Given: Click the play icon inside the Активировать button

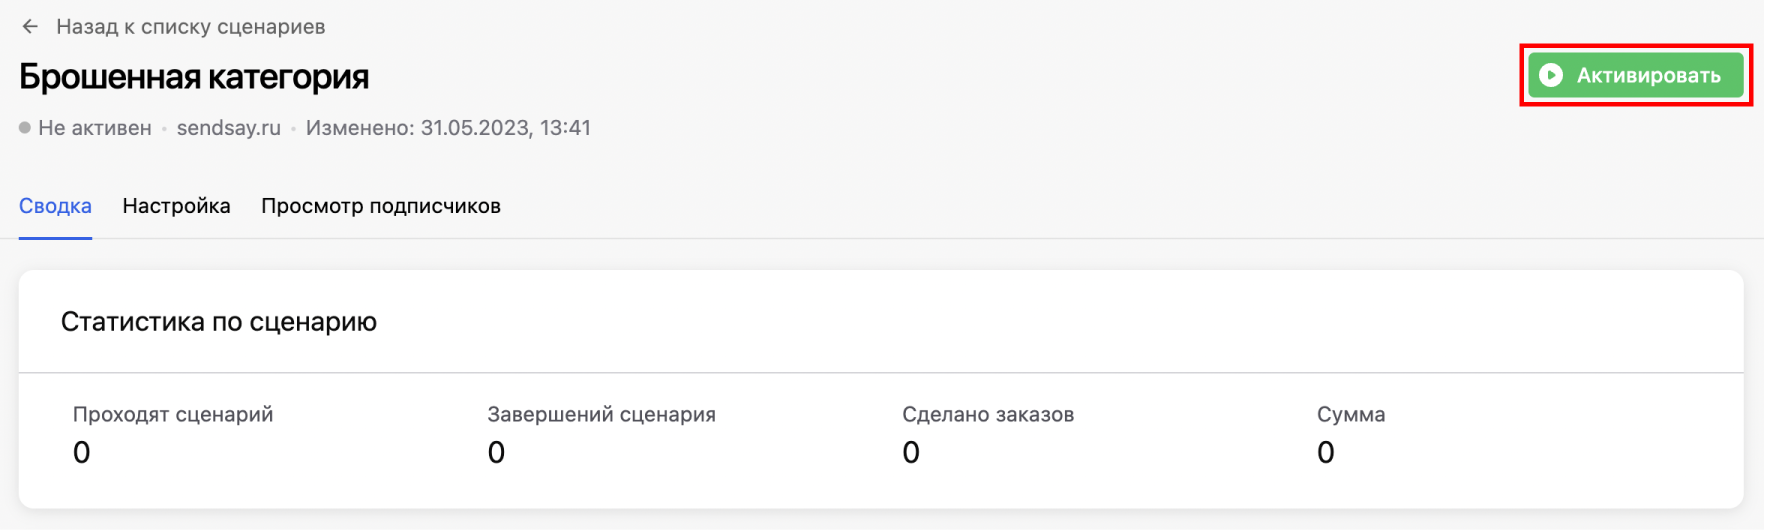Looking at the screenshot, I should [x=1551, y=75].
